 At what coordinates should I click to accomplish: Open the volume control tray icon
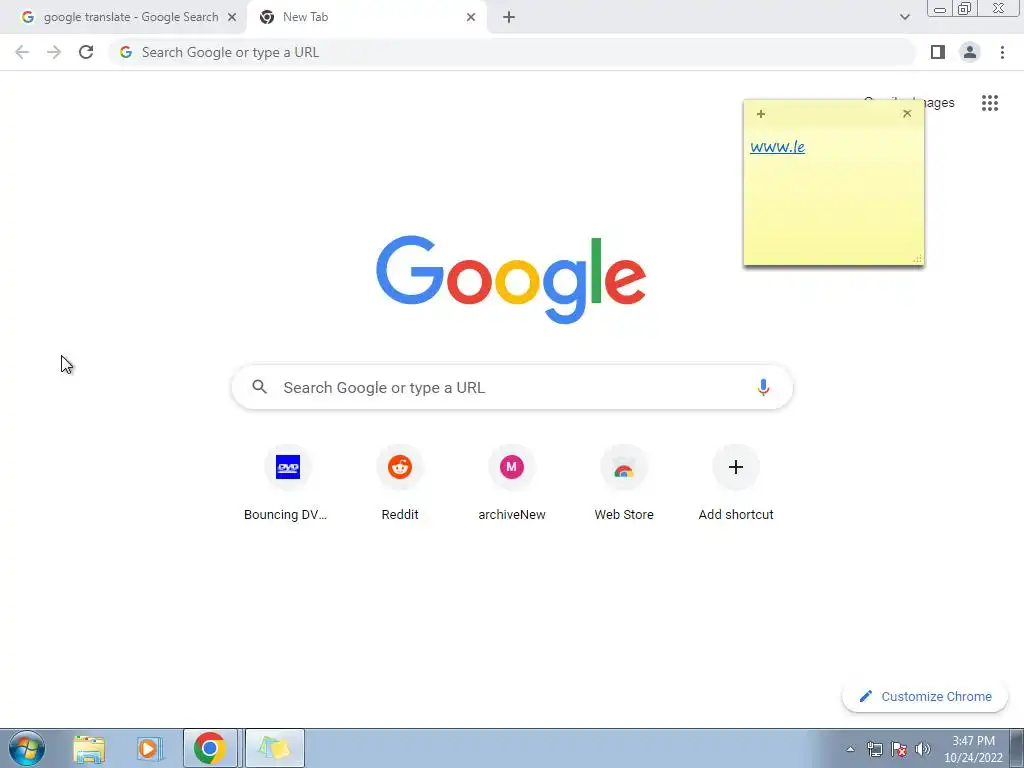[x=923, y=749]
